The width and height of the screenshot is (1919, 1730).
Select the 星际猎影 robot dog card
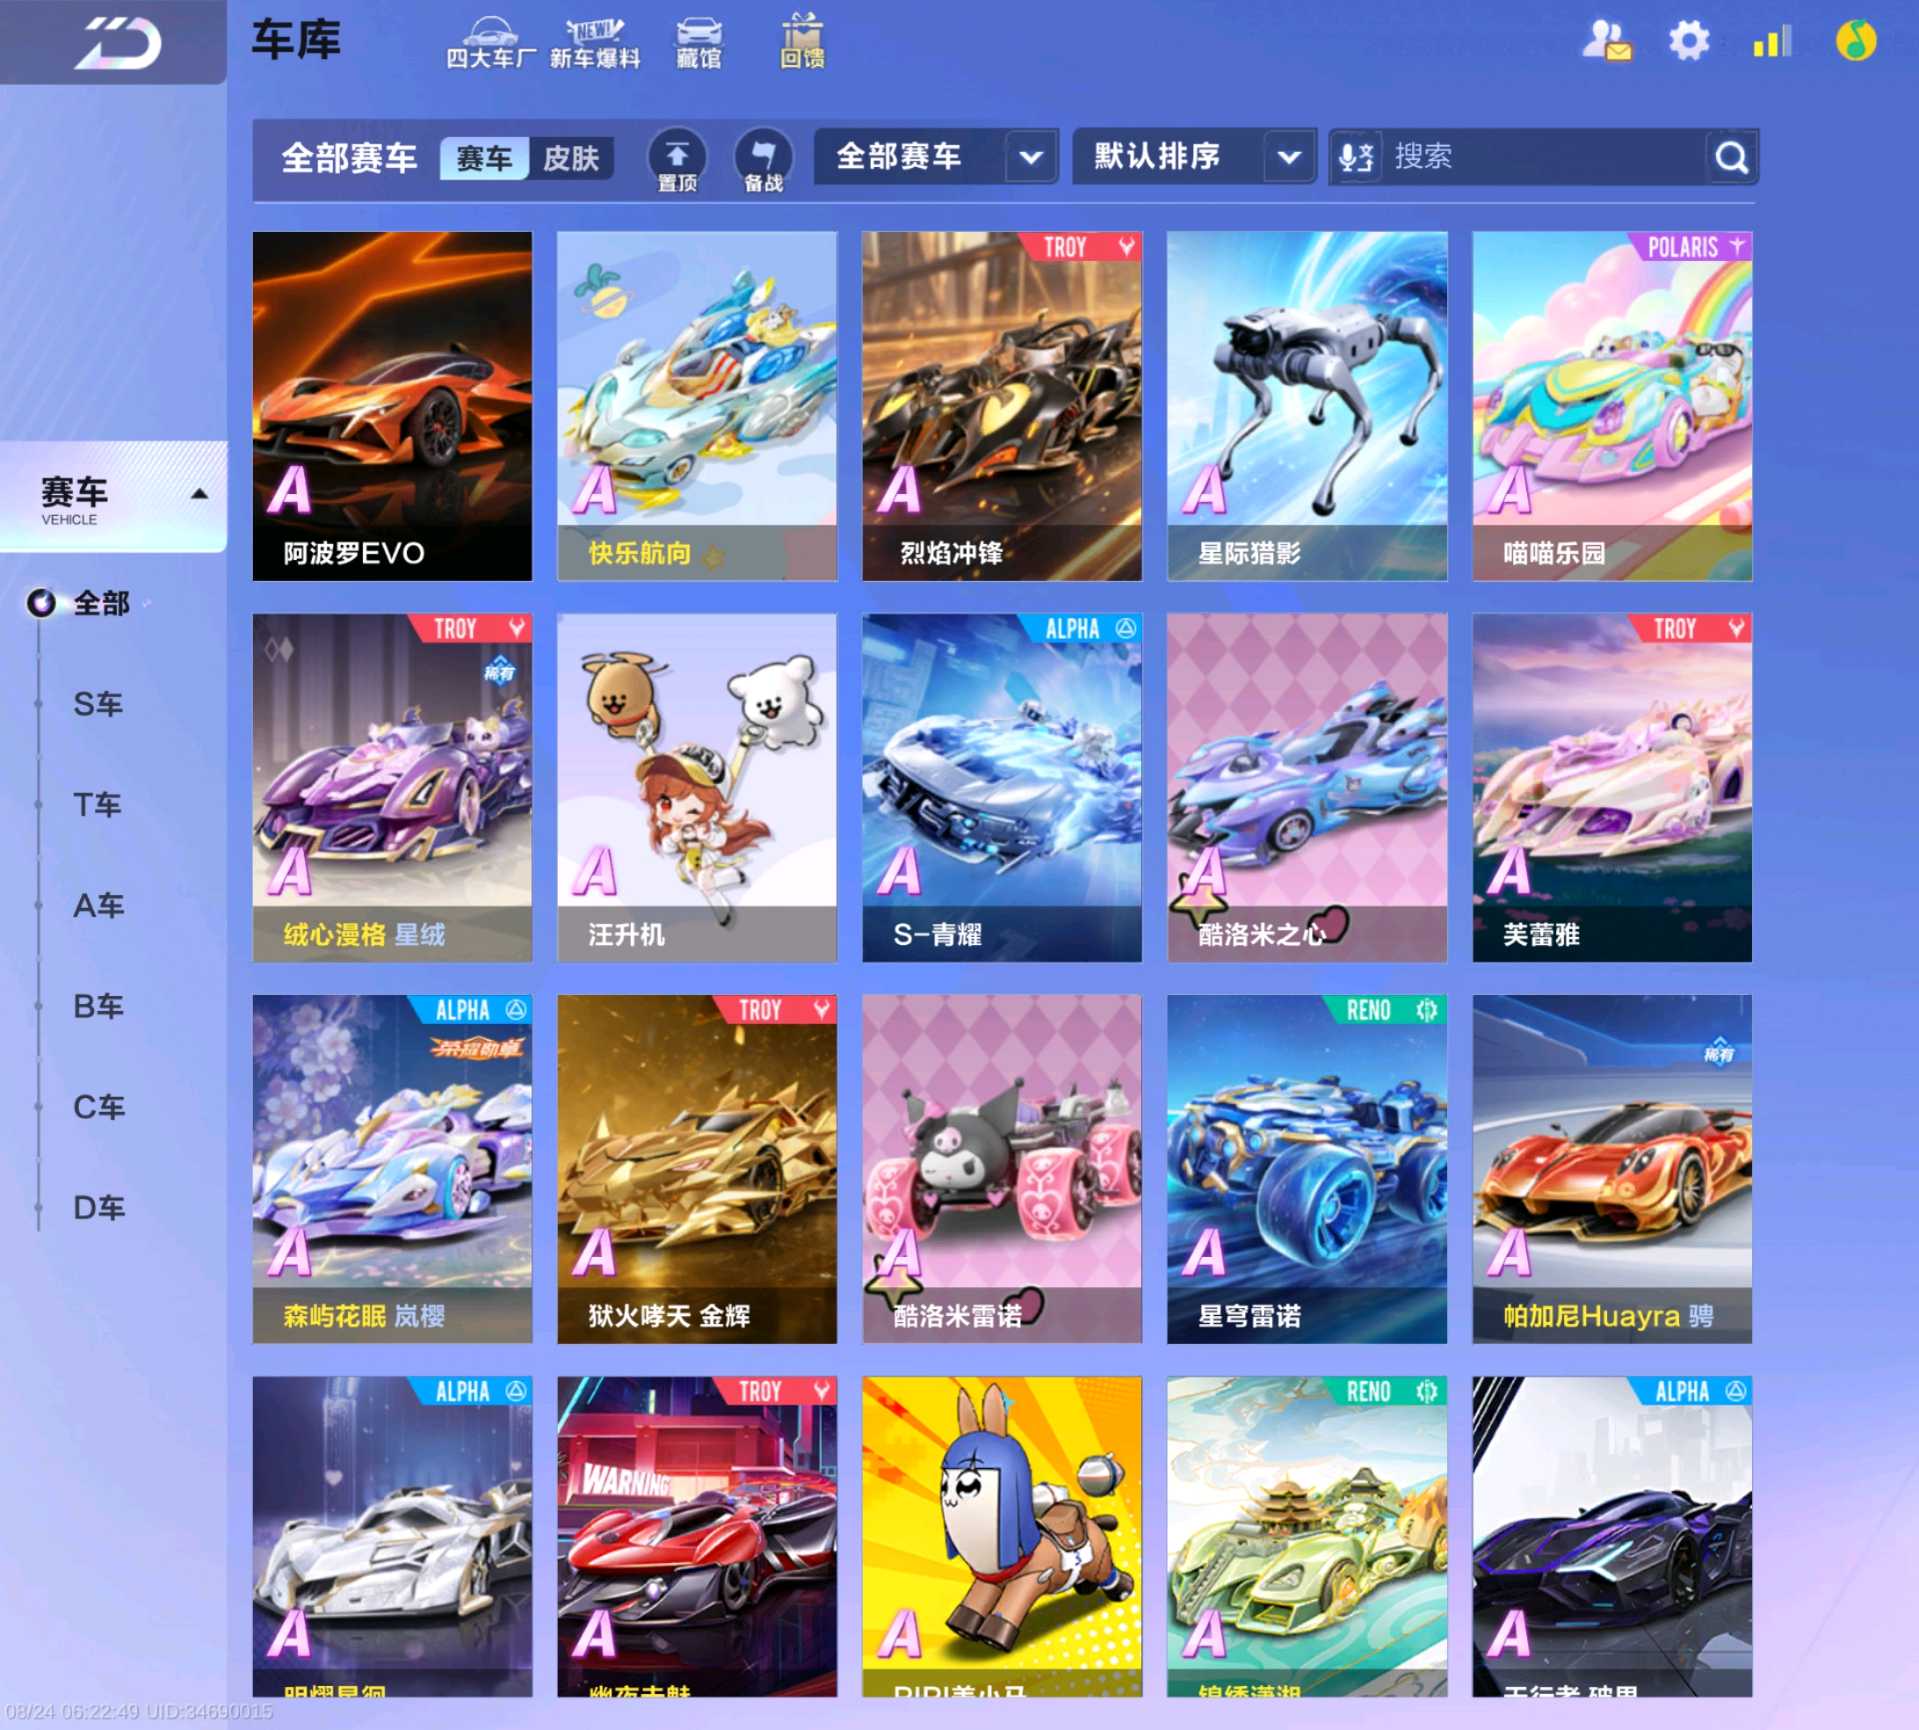pos(1307,406)
